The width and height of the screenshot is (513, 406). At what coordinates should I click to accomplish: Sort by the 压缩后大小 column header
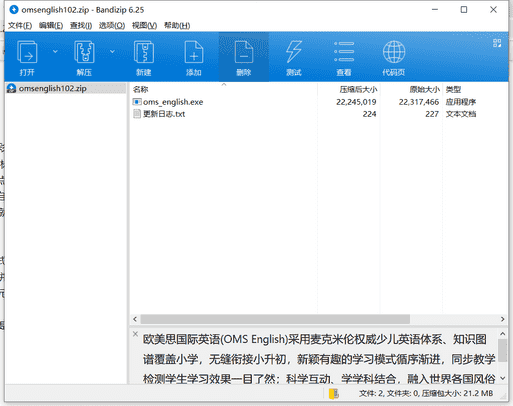point(349,89)
